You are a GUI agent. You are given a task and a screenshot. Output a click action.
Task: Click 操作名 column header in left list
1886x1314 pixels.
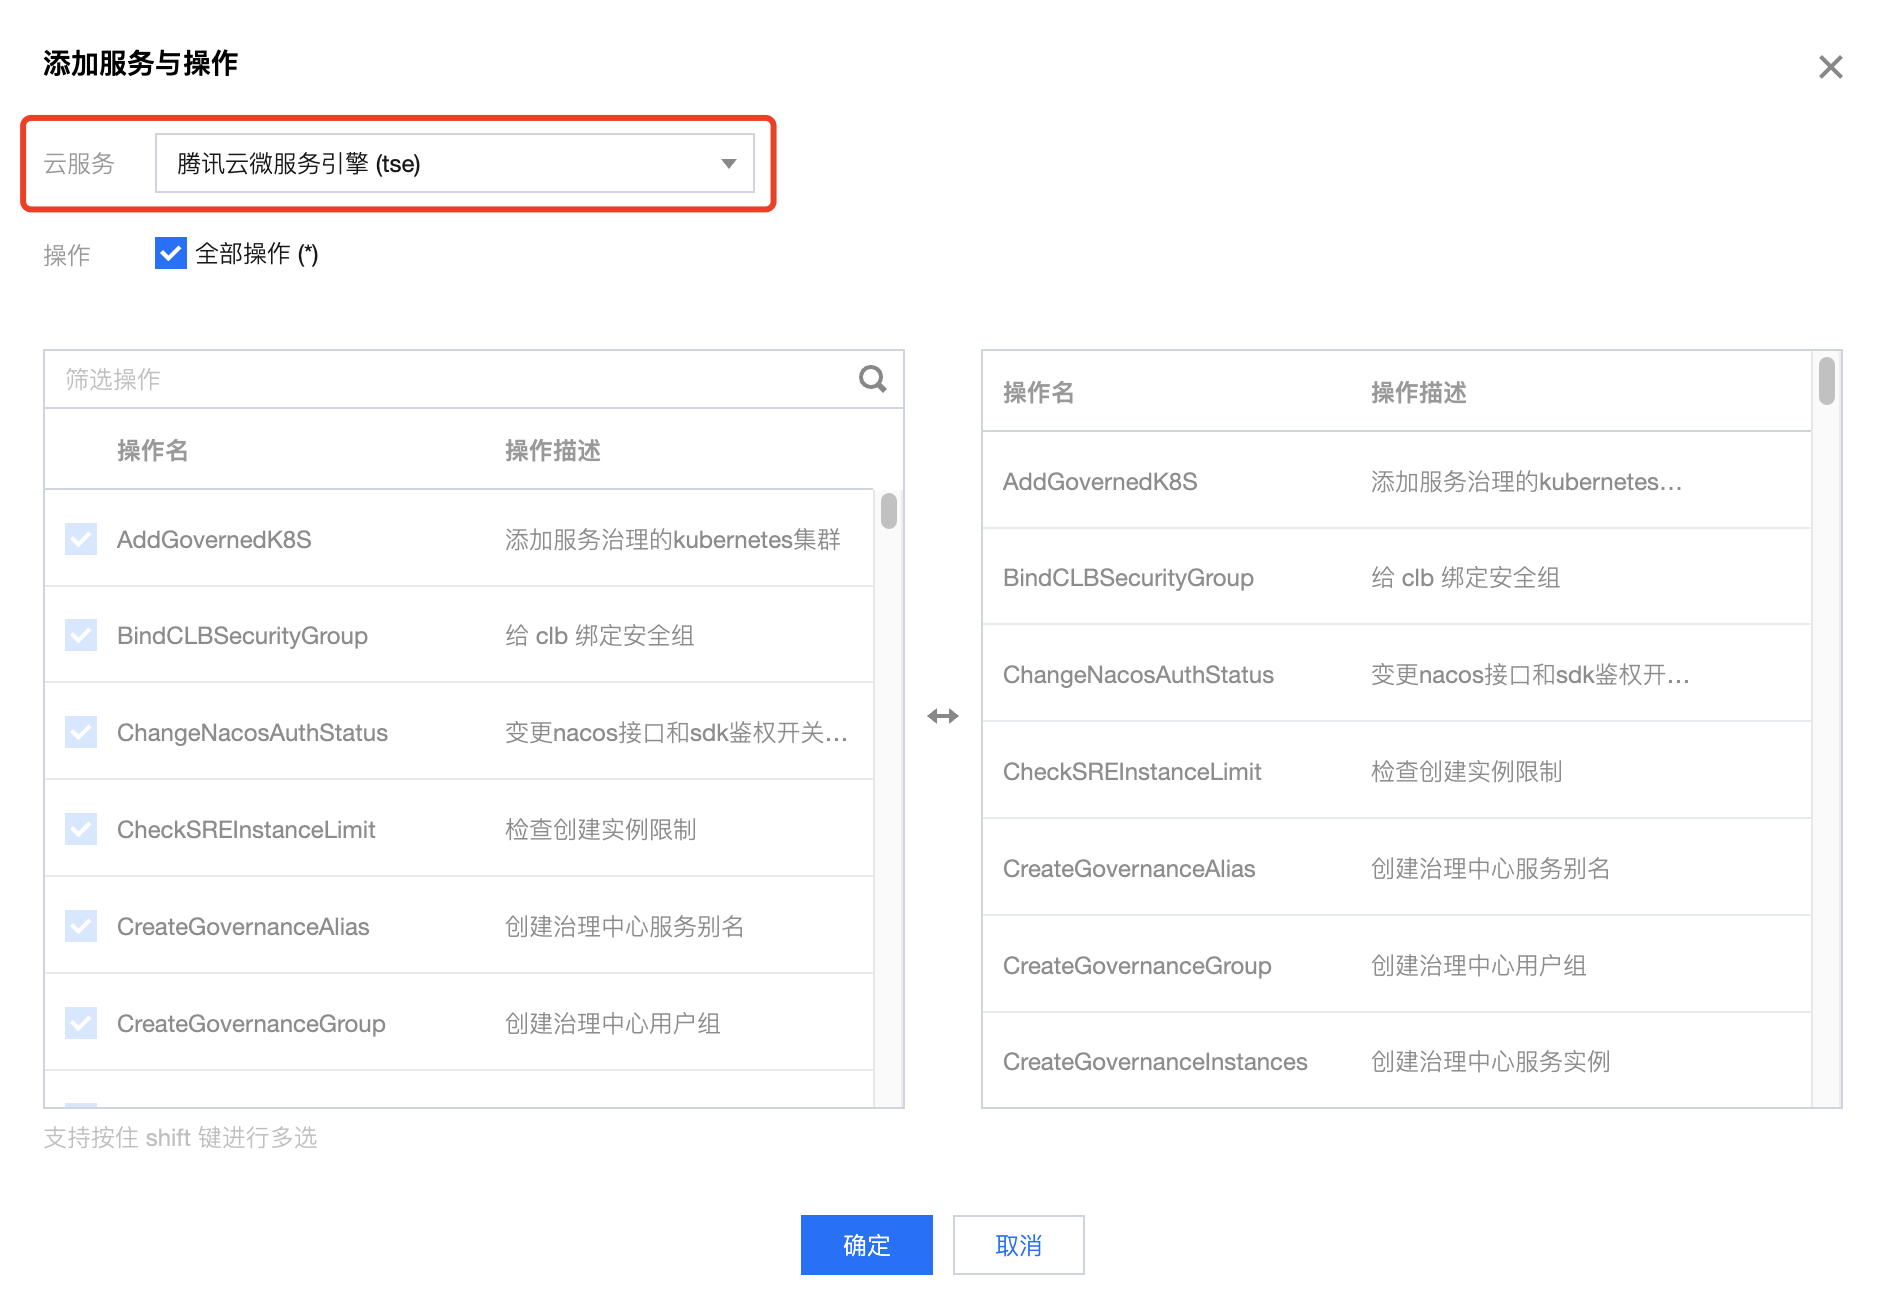(152, 451)
